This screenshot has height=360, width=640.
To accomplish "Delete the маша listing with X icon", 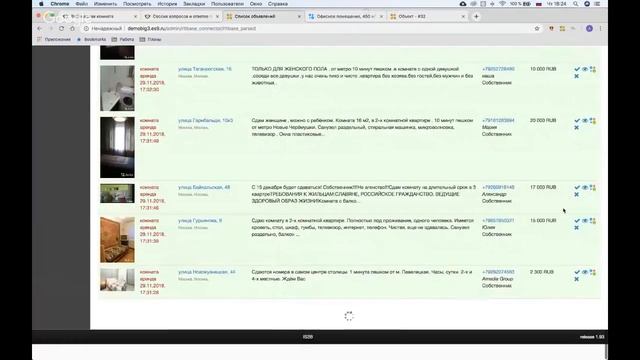I will pyautogui.click(x=577, y=76).
